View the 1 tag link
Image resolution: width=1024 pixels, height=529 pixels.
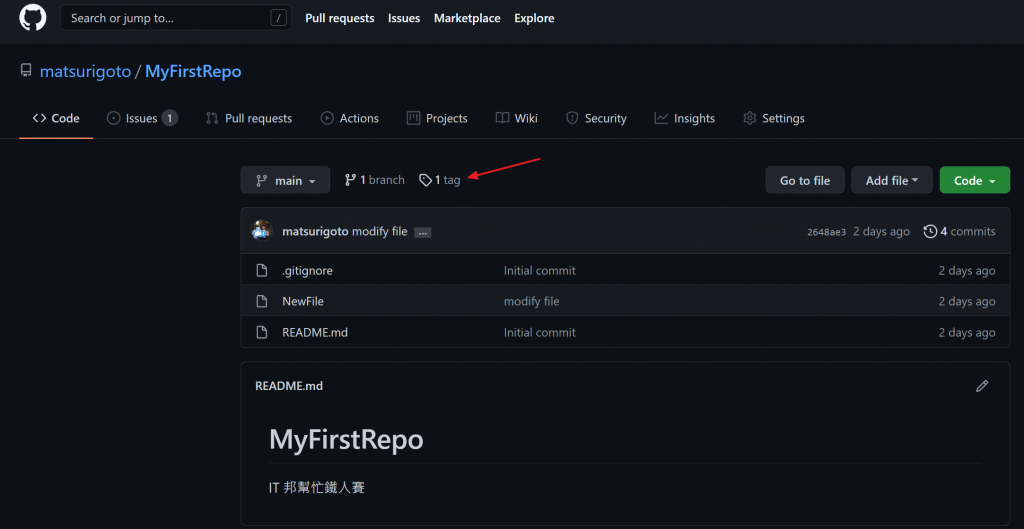440,180
